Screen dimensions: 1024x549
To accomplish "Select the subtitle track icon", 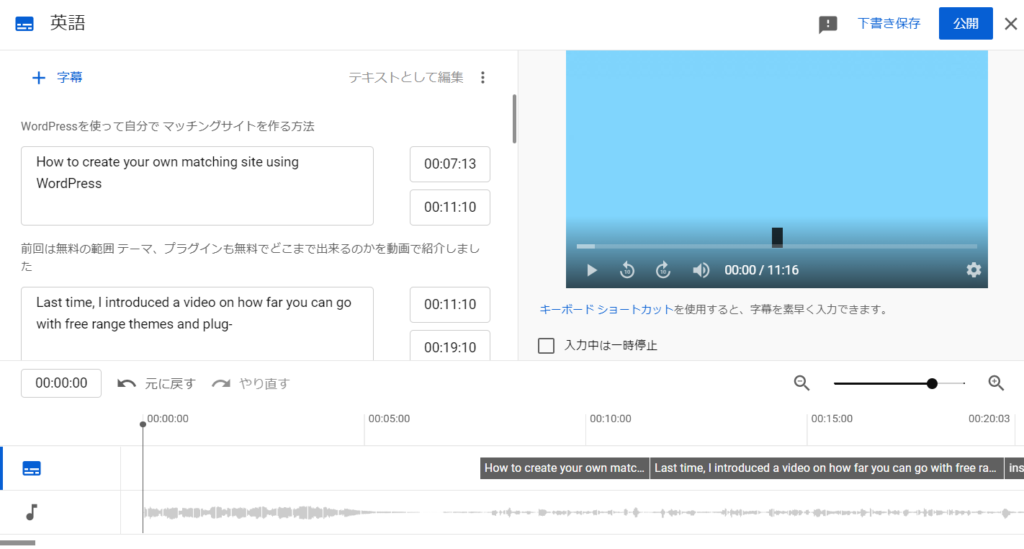I will 32,468.
